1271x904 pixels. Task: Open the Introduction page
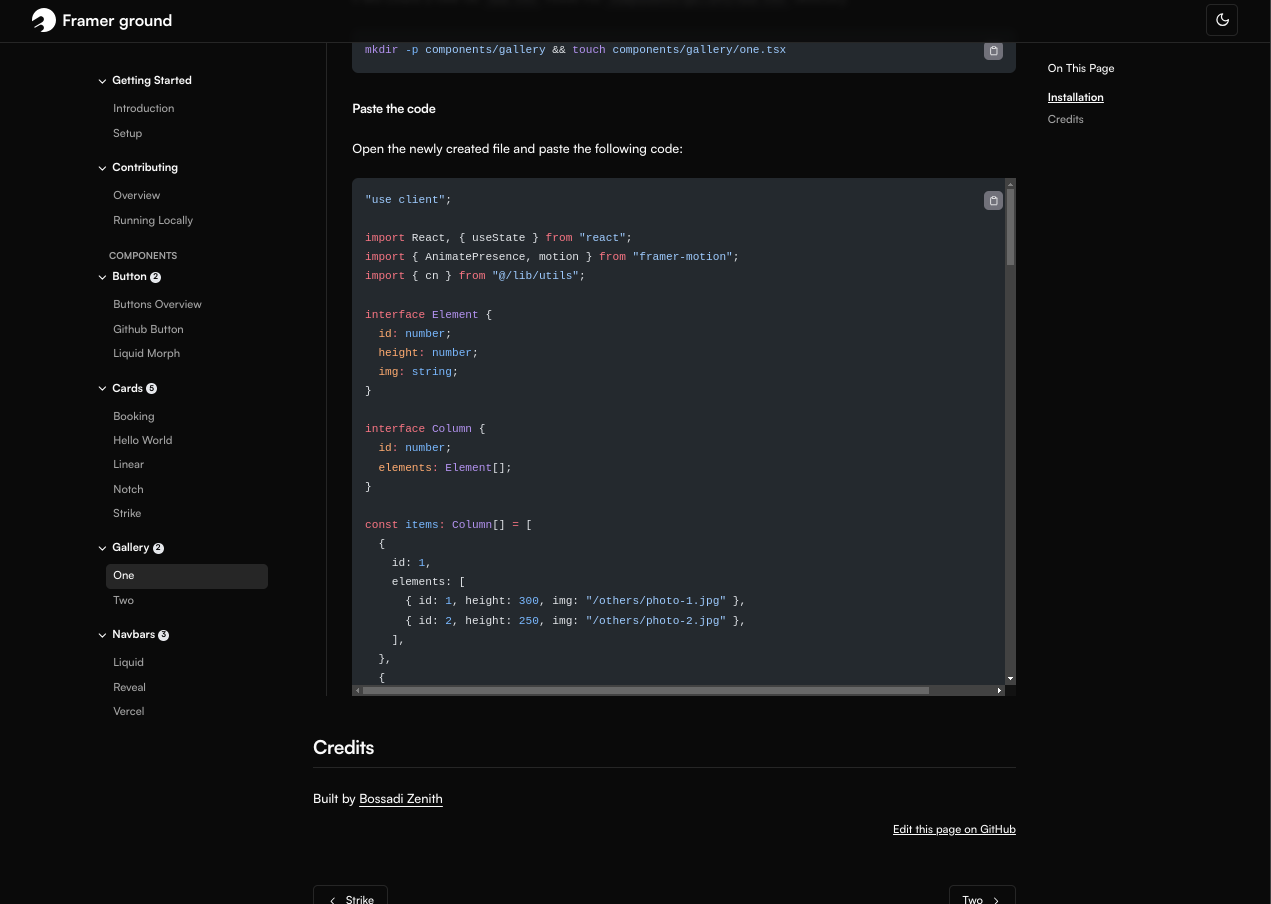tap(143, 109)
